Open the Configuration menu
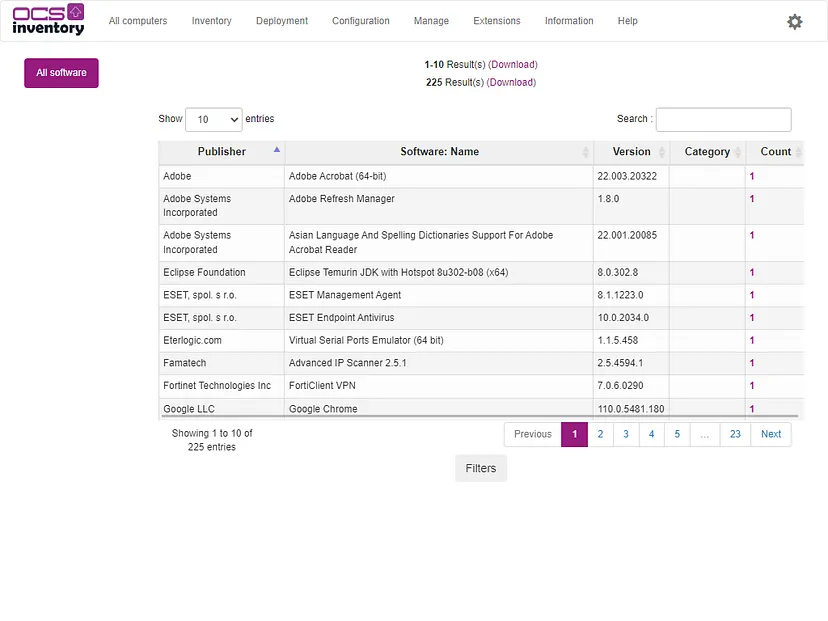 pyautogui.click(x=361, y=21)
